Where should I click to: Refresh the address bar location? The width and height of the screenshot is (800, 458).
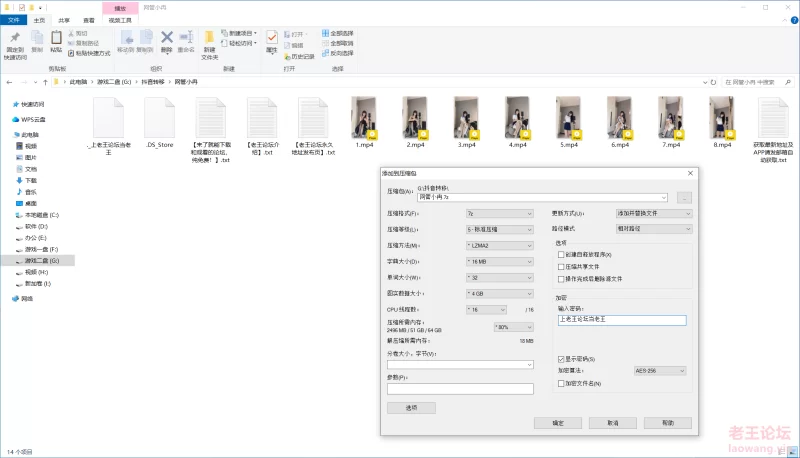click(x=713, y=82)
